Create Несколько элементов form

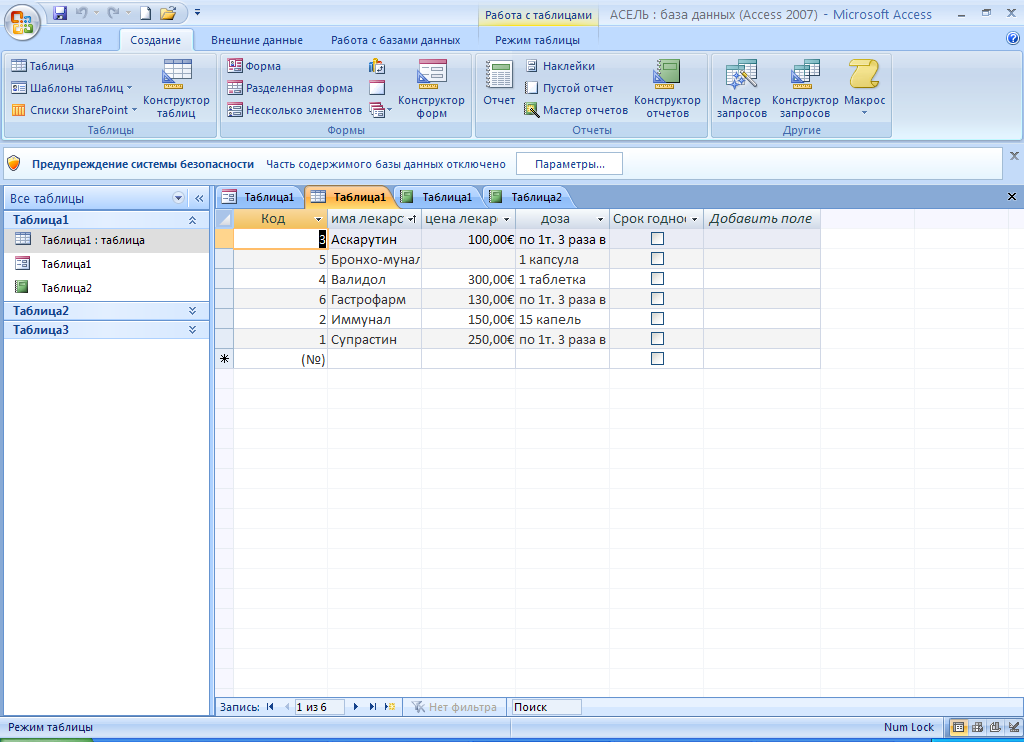(x=295, y=110)
